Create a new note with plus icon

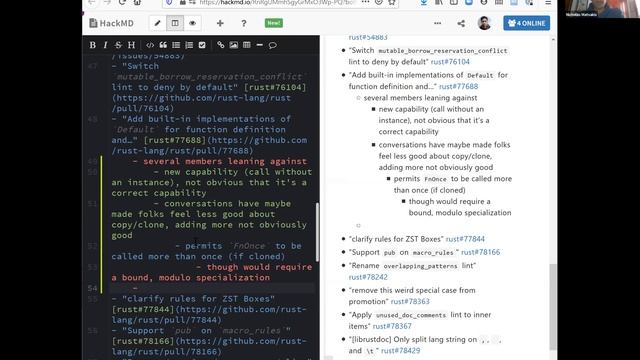coord(220,23)
